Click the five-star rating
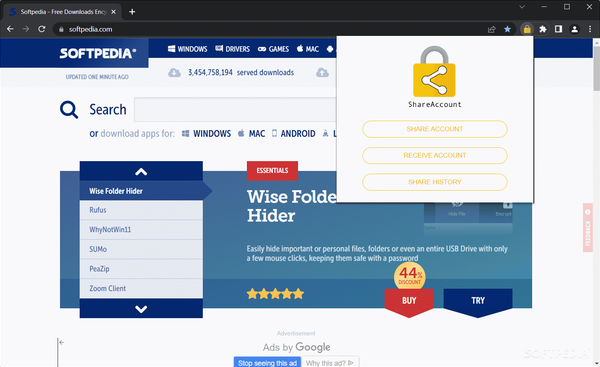The height and width of the screenshot is (367, 600). pyautogui.click(x=276, y=294)
